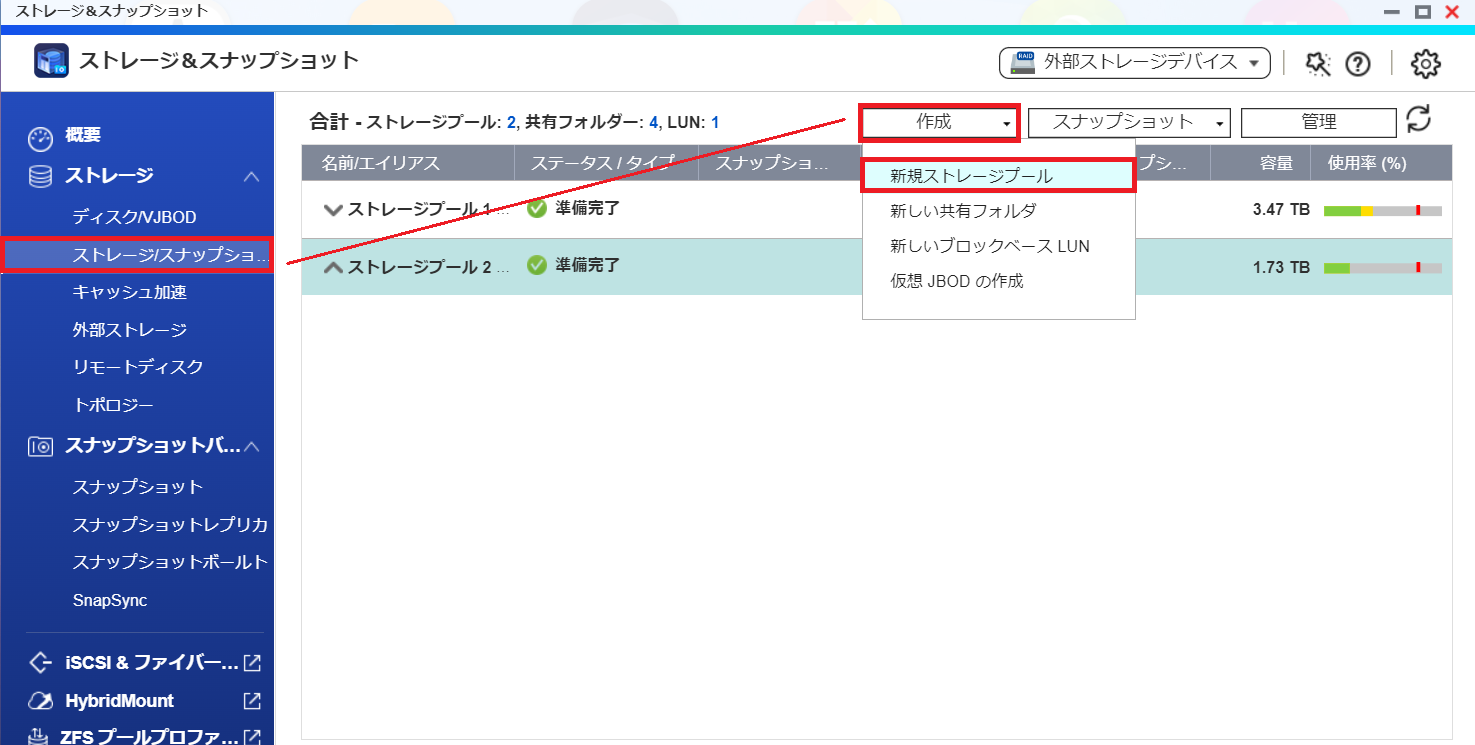Collapse the ストレージ sidebar section

251,177
